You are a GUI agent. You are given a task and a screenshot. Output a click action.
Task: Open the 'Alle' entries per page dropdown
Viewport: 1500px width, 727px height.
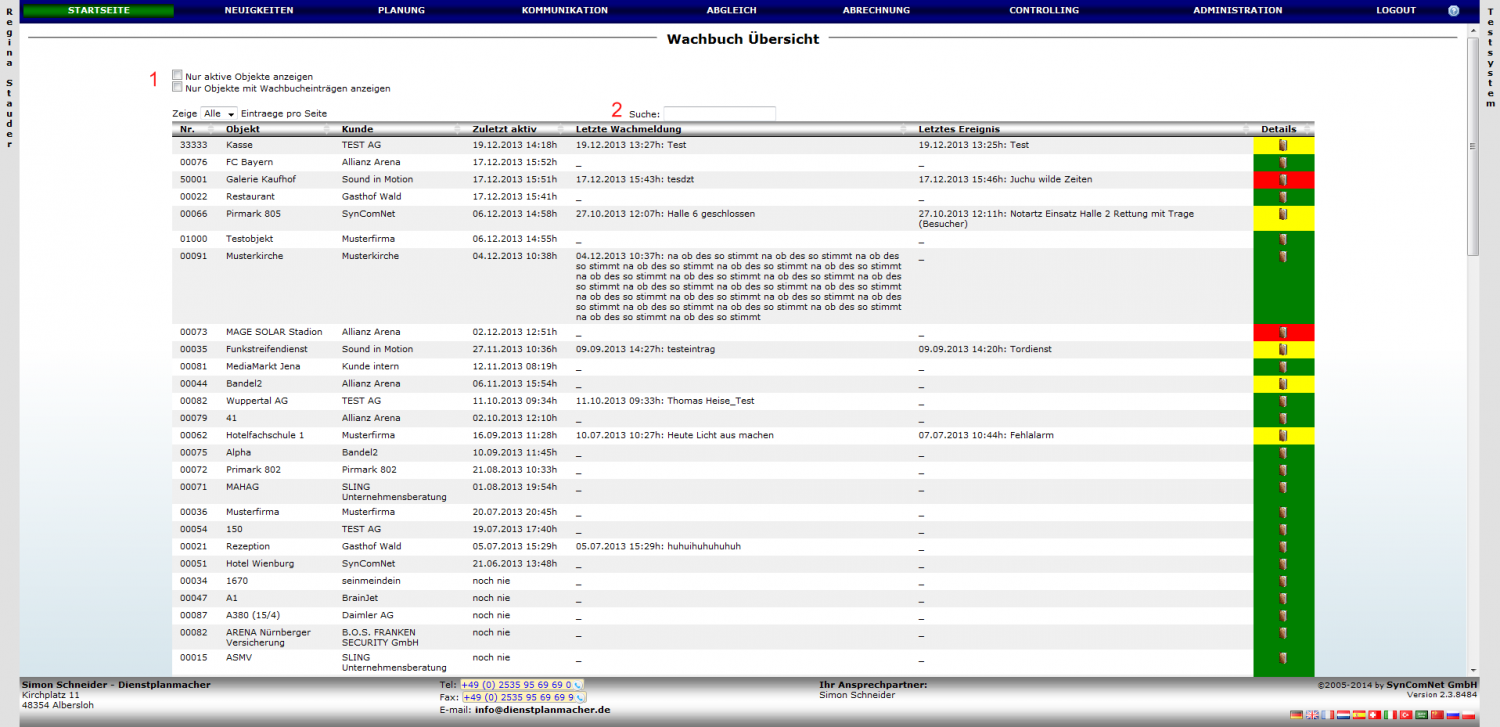coord(219,114)
